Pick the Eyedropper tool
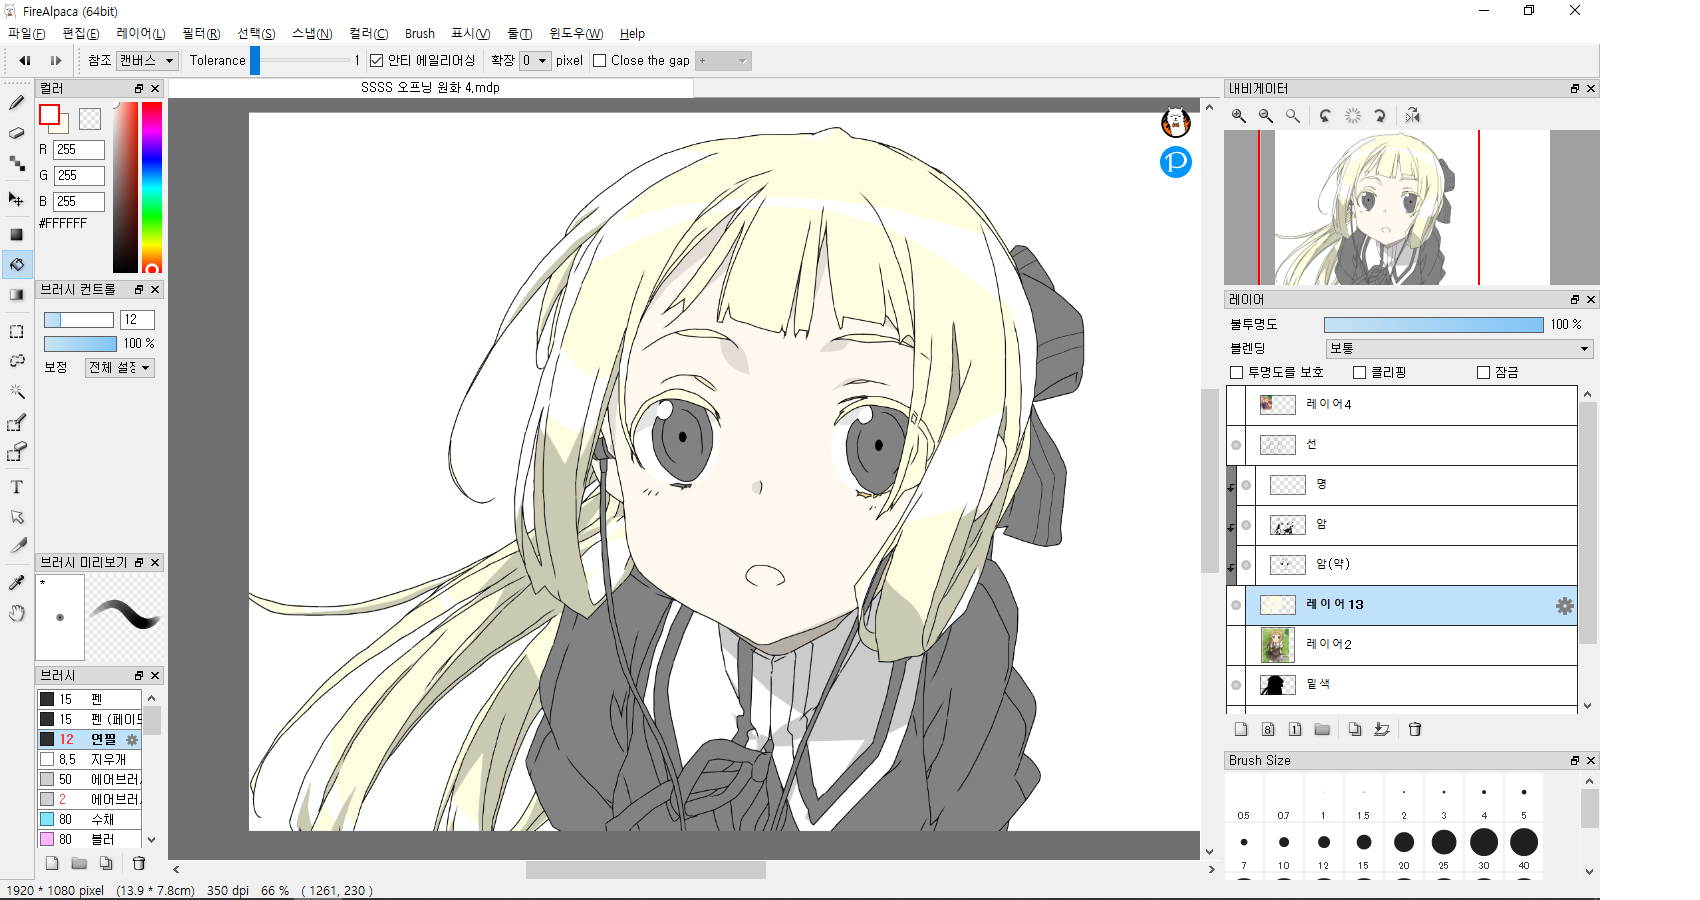 click(x=16, y=582)
